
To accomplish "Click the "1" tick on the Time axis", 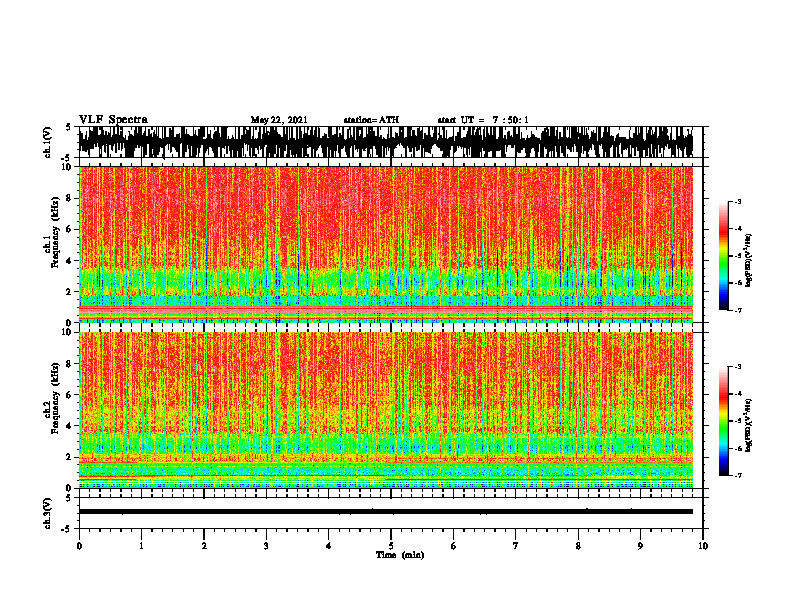I will pos(141,546).
